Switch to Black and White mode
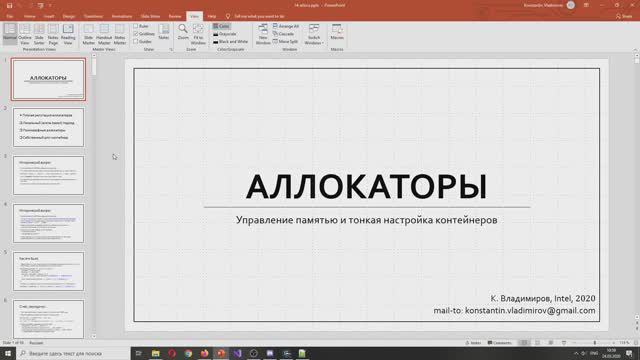Image resolution: width=640 pixels, height=360 pixels. click(230, 42)
